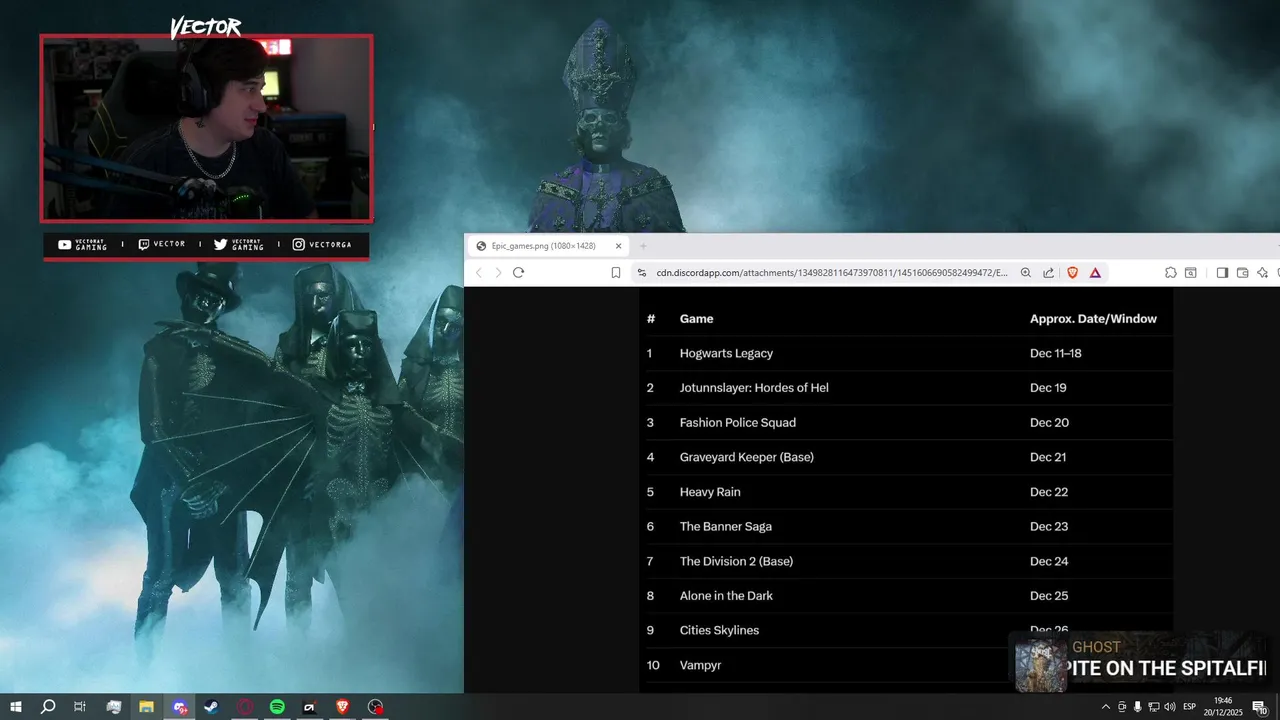The height and width of the screenshot is (720, 1280).
Task: Open a new browser tab
Action: coord(643,245)
